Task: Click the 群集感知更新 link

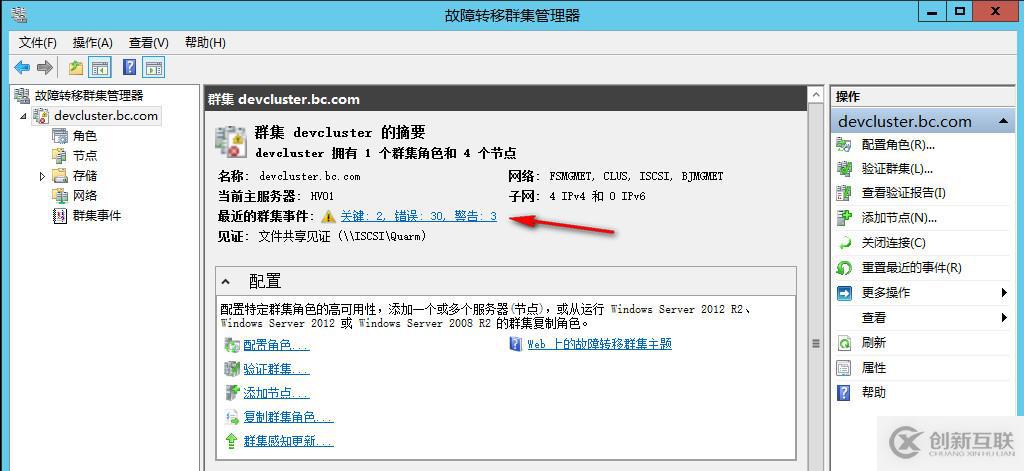Action: tap(288, 441)
